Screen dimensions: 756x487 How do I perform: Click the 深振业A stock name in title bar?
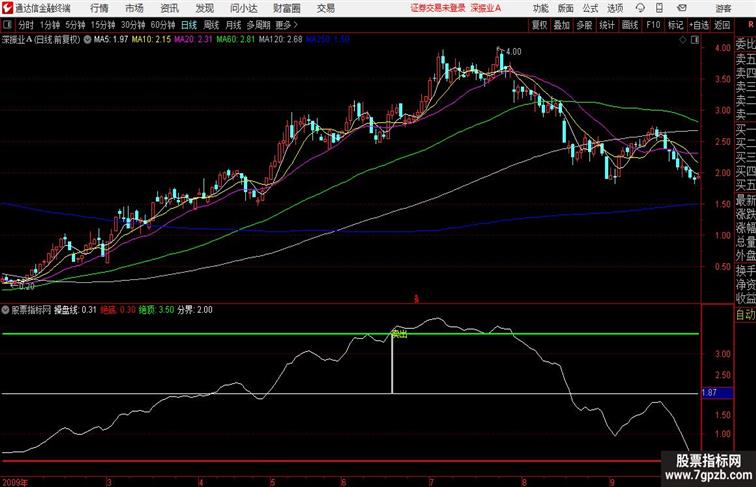(x=486, y=8)
